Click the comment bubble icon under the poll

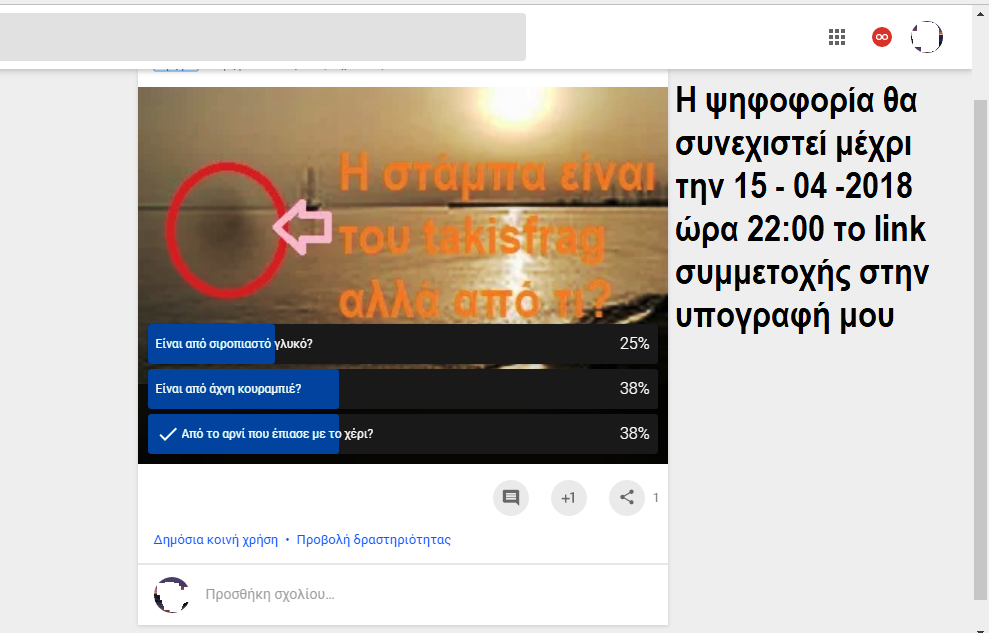510,498
